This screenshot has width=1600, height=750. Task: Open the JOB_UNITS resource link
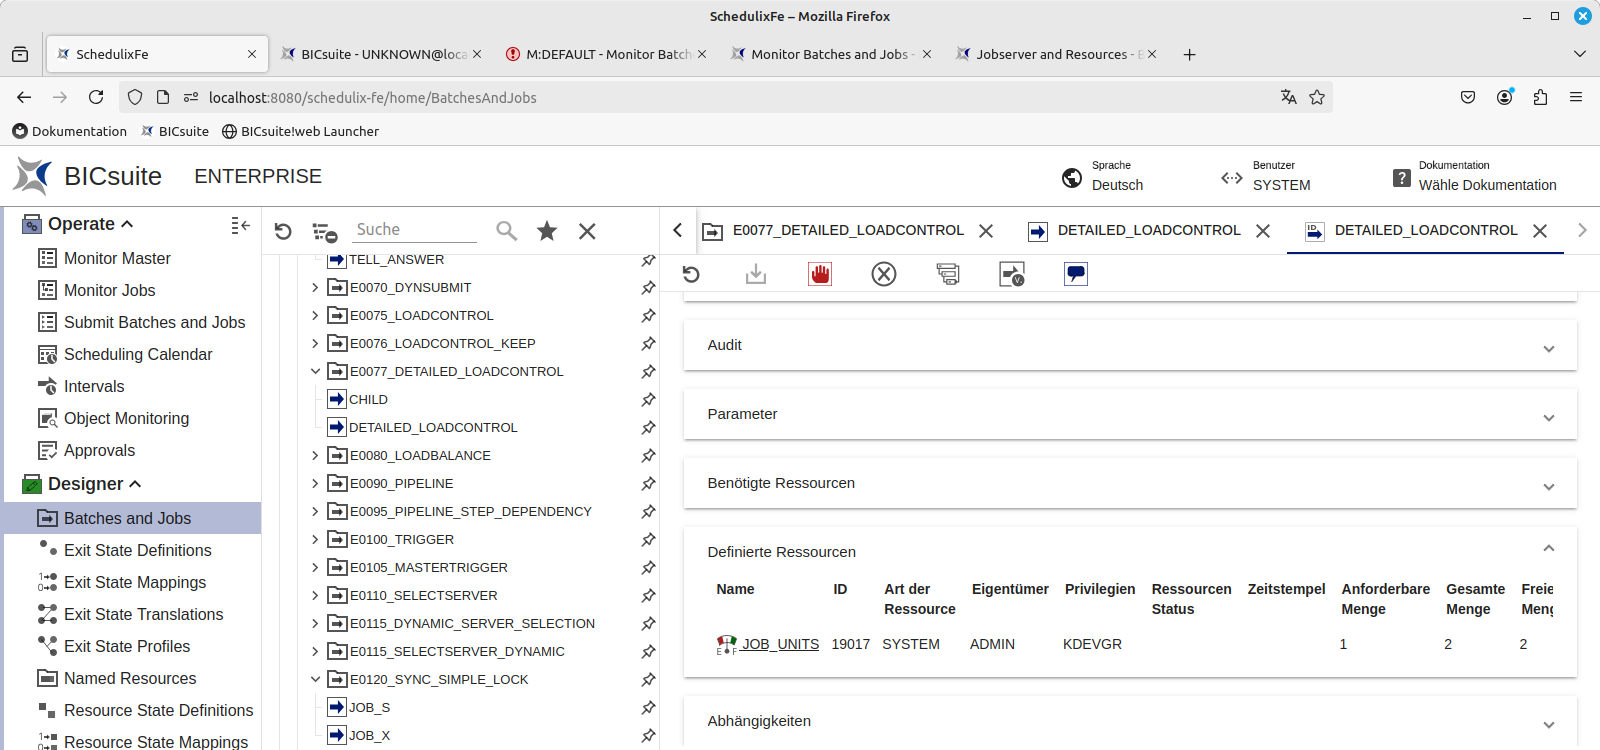pyautogui.click(x=780, y=644)
